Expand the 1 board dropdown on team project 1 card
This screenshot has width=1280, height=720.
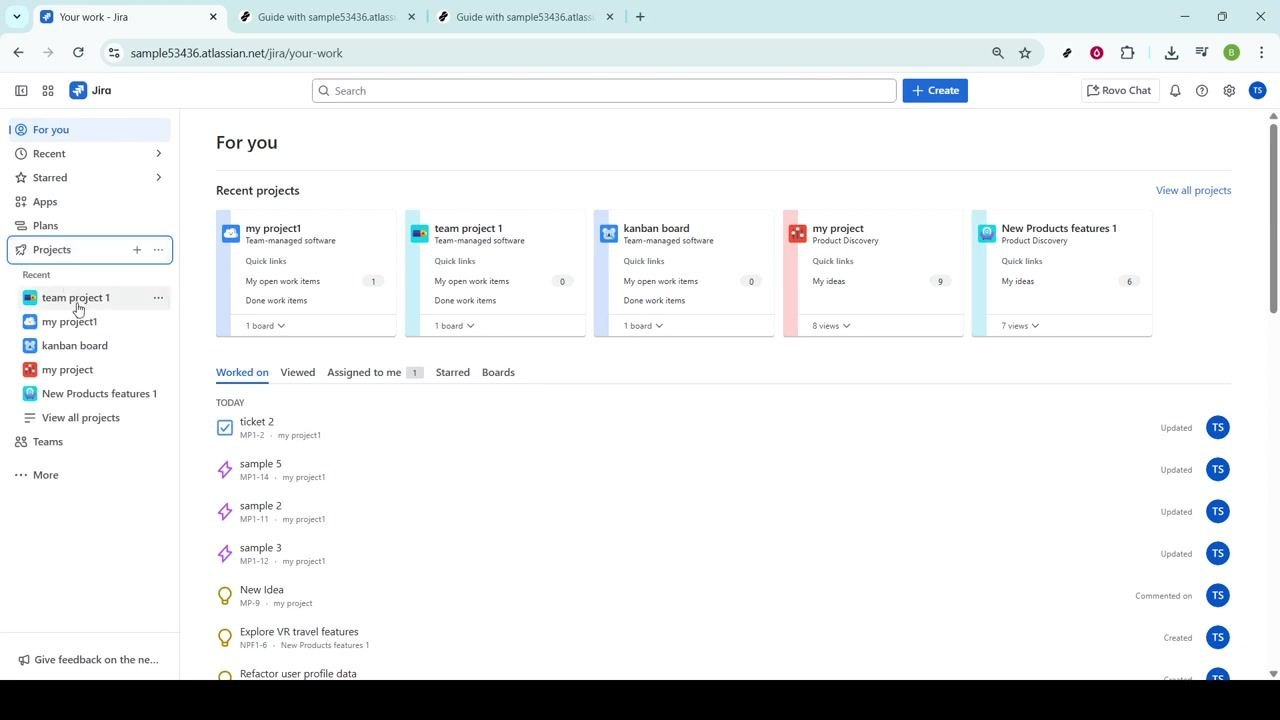[455, 326]
